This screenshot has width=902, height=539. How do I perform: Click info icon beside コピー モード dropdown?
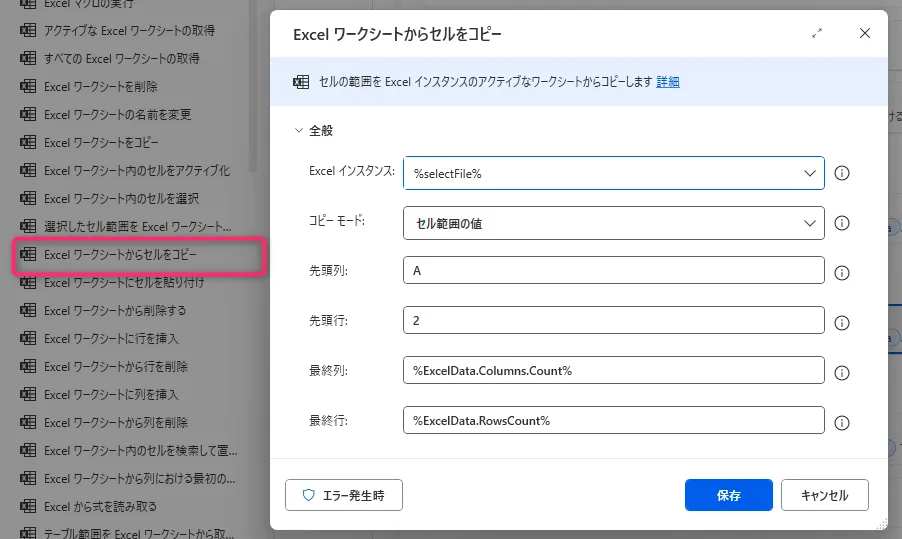(x=842, y=223)
